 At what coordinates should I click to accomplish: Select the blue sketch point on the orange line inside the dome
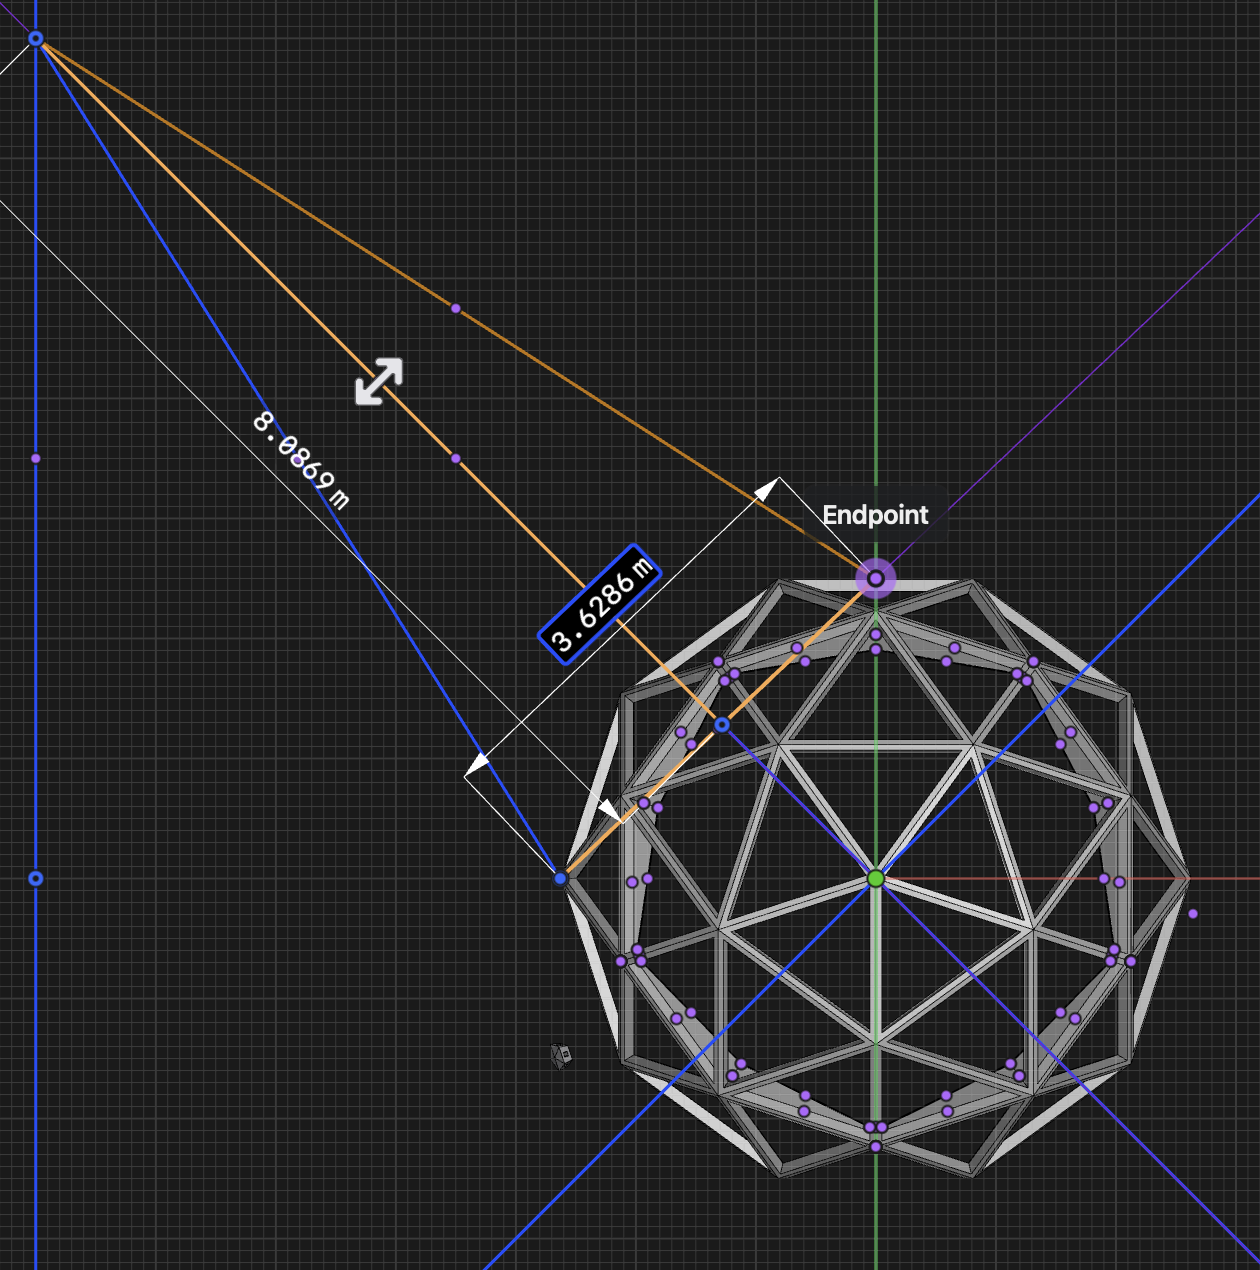coord(722,725)
